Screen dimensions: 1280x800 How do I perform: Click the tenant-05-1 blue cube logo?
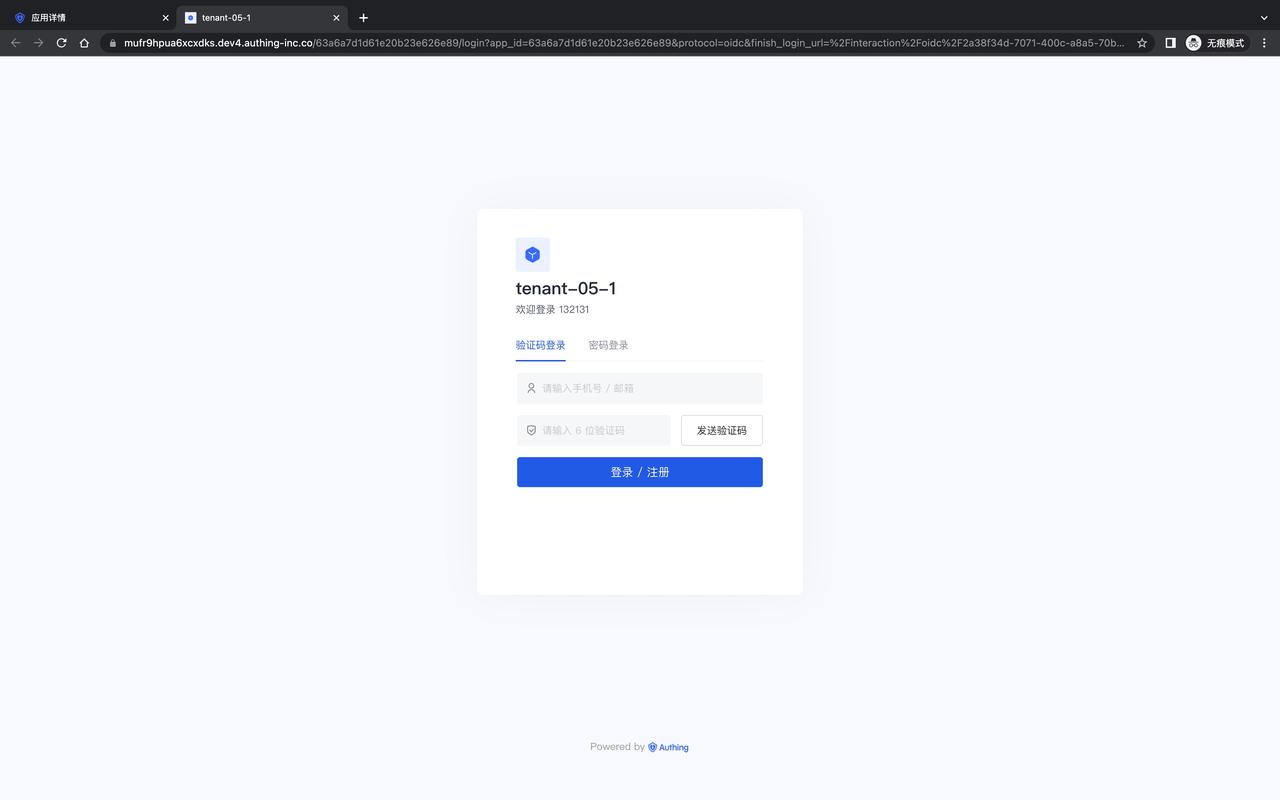point(532,255)
